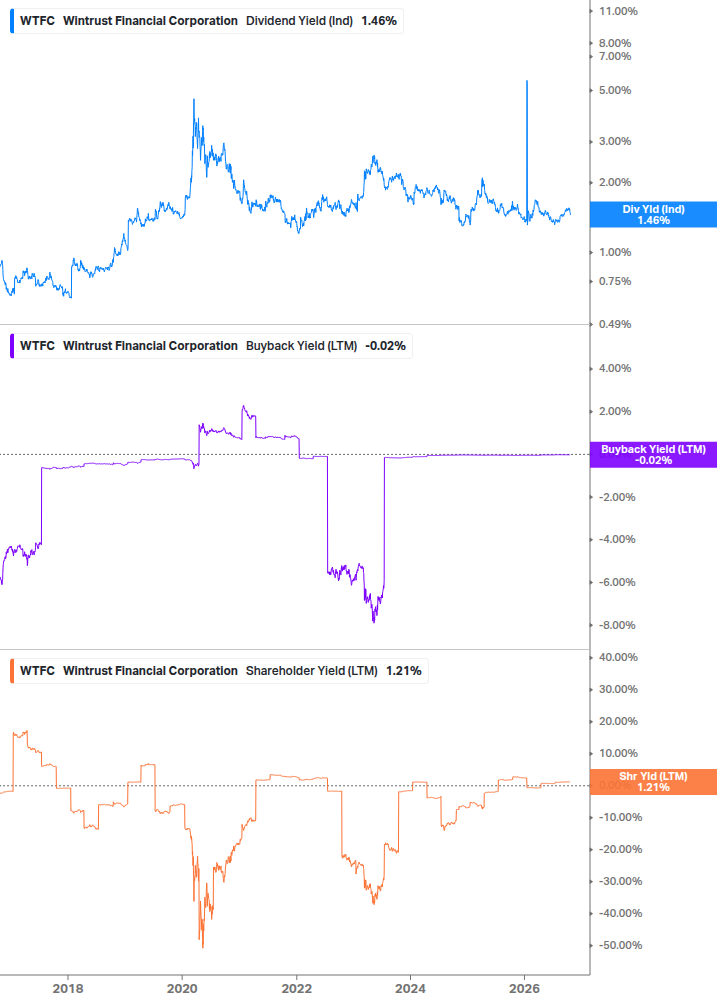The image size is (717, 1005).
Task: Click the Shareholder Yield (LTM) legend label
Action: coord(311,671)
